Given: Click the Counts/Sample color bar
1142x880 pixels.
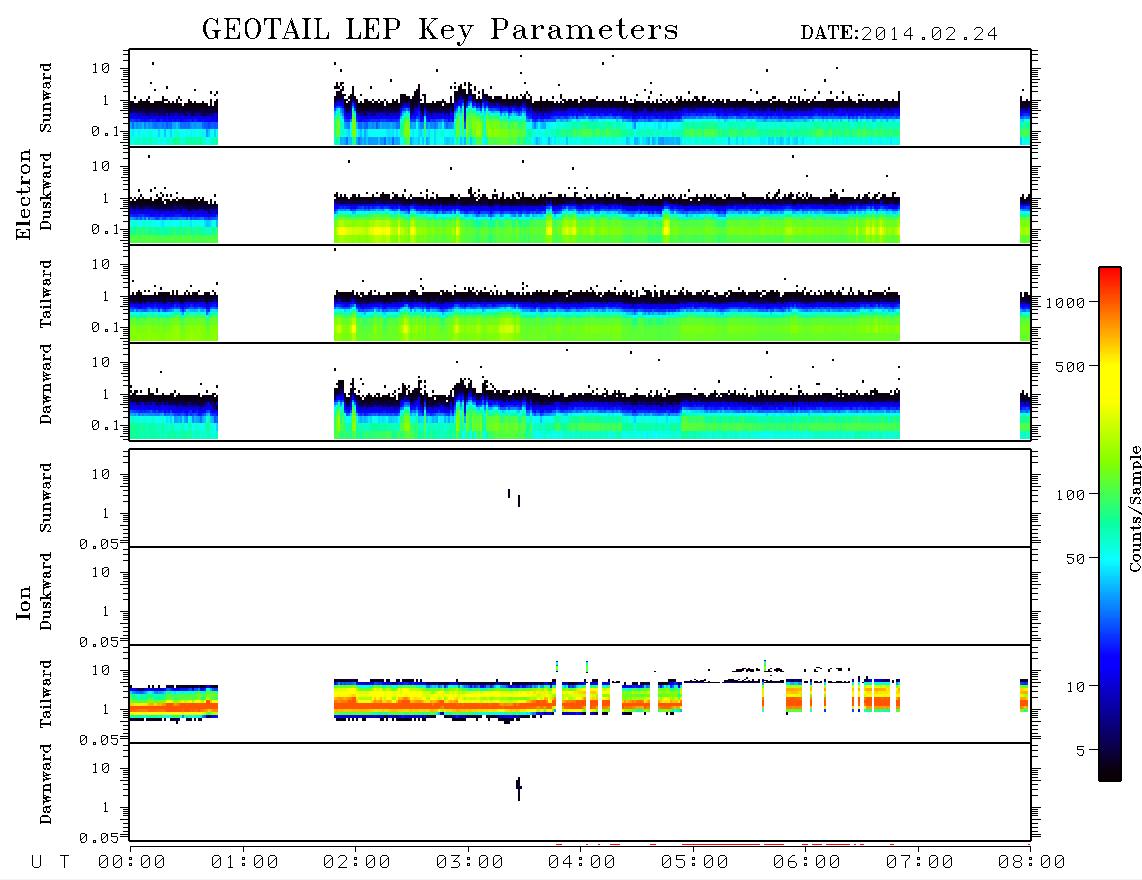Looking at the screenshot, I should tap(1109, 524).
